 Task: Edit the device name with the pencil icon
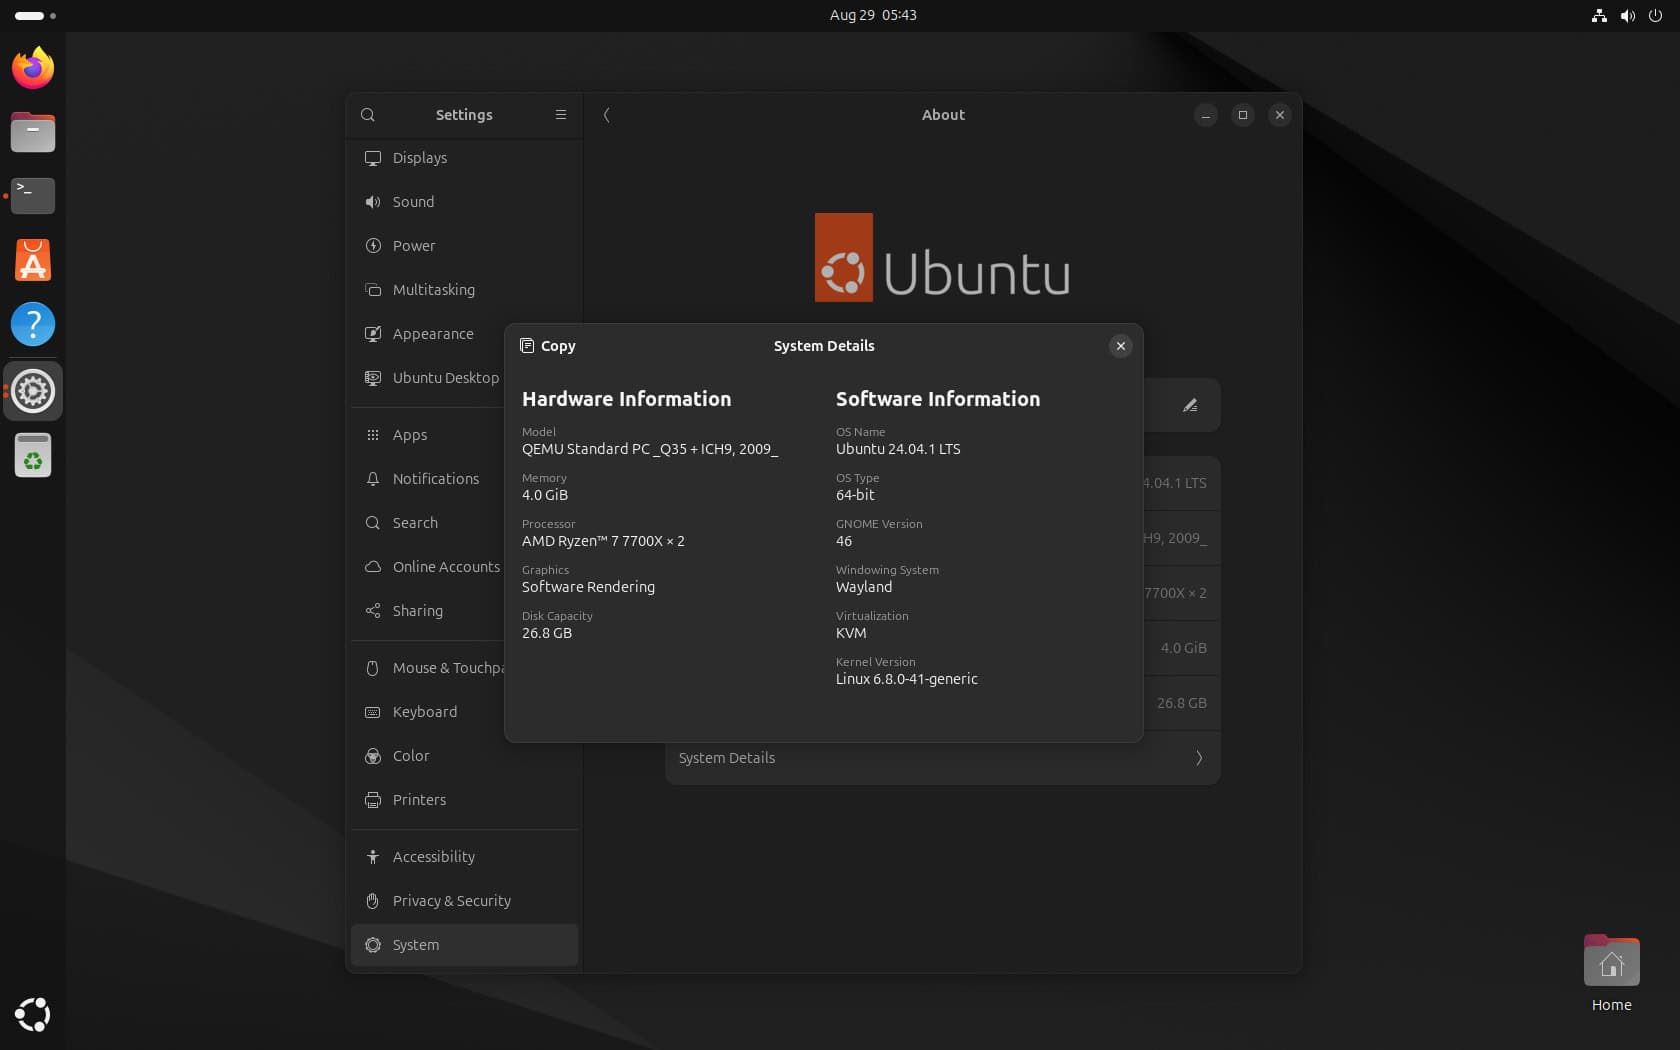point(1190,405)
